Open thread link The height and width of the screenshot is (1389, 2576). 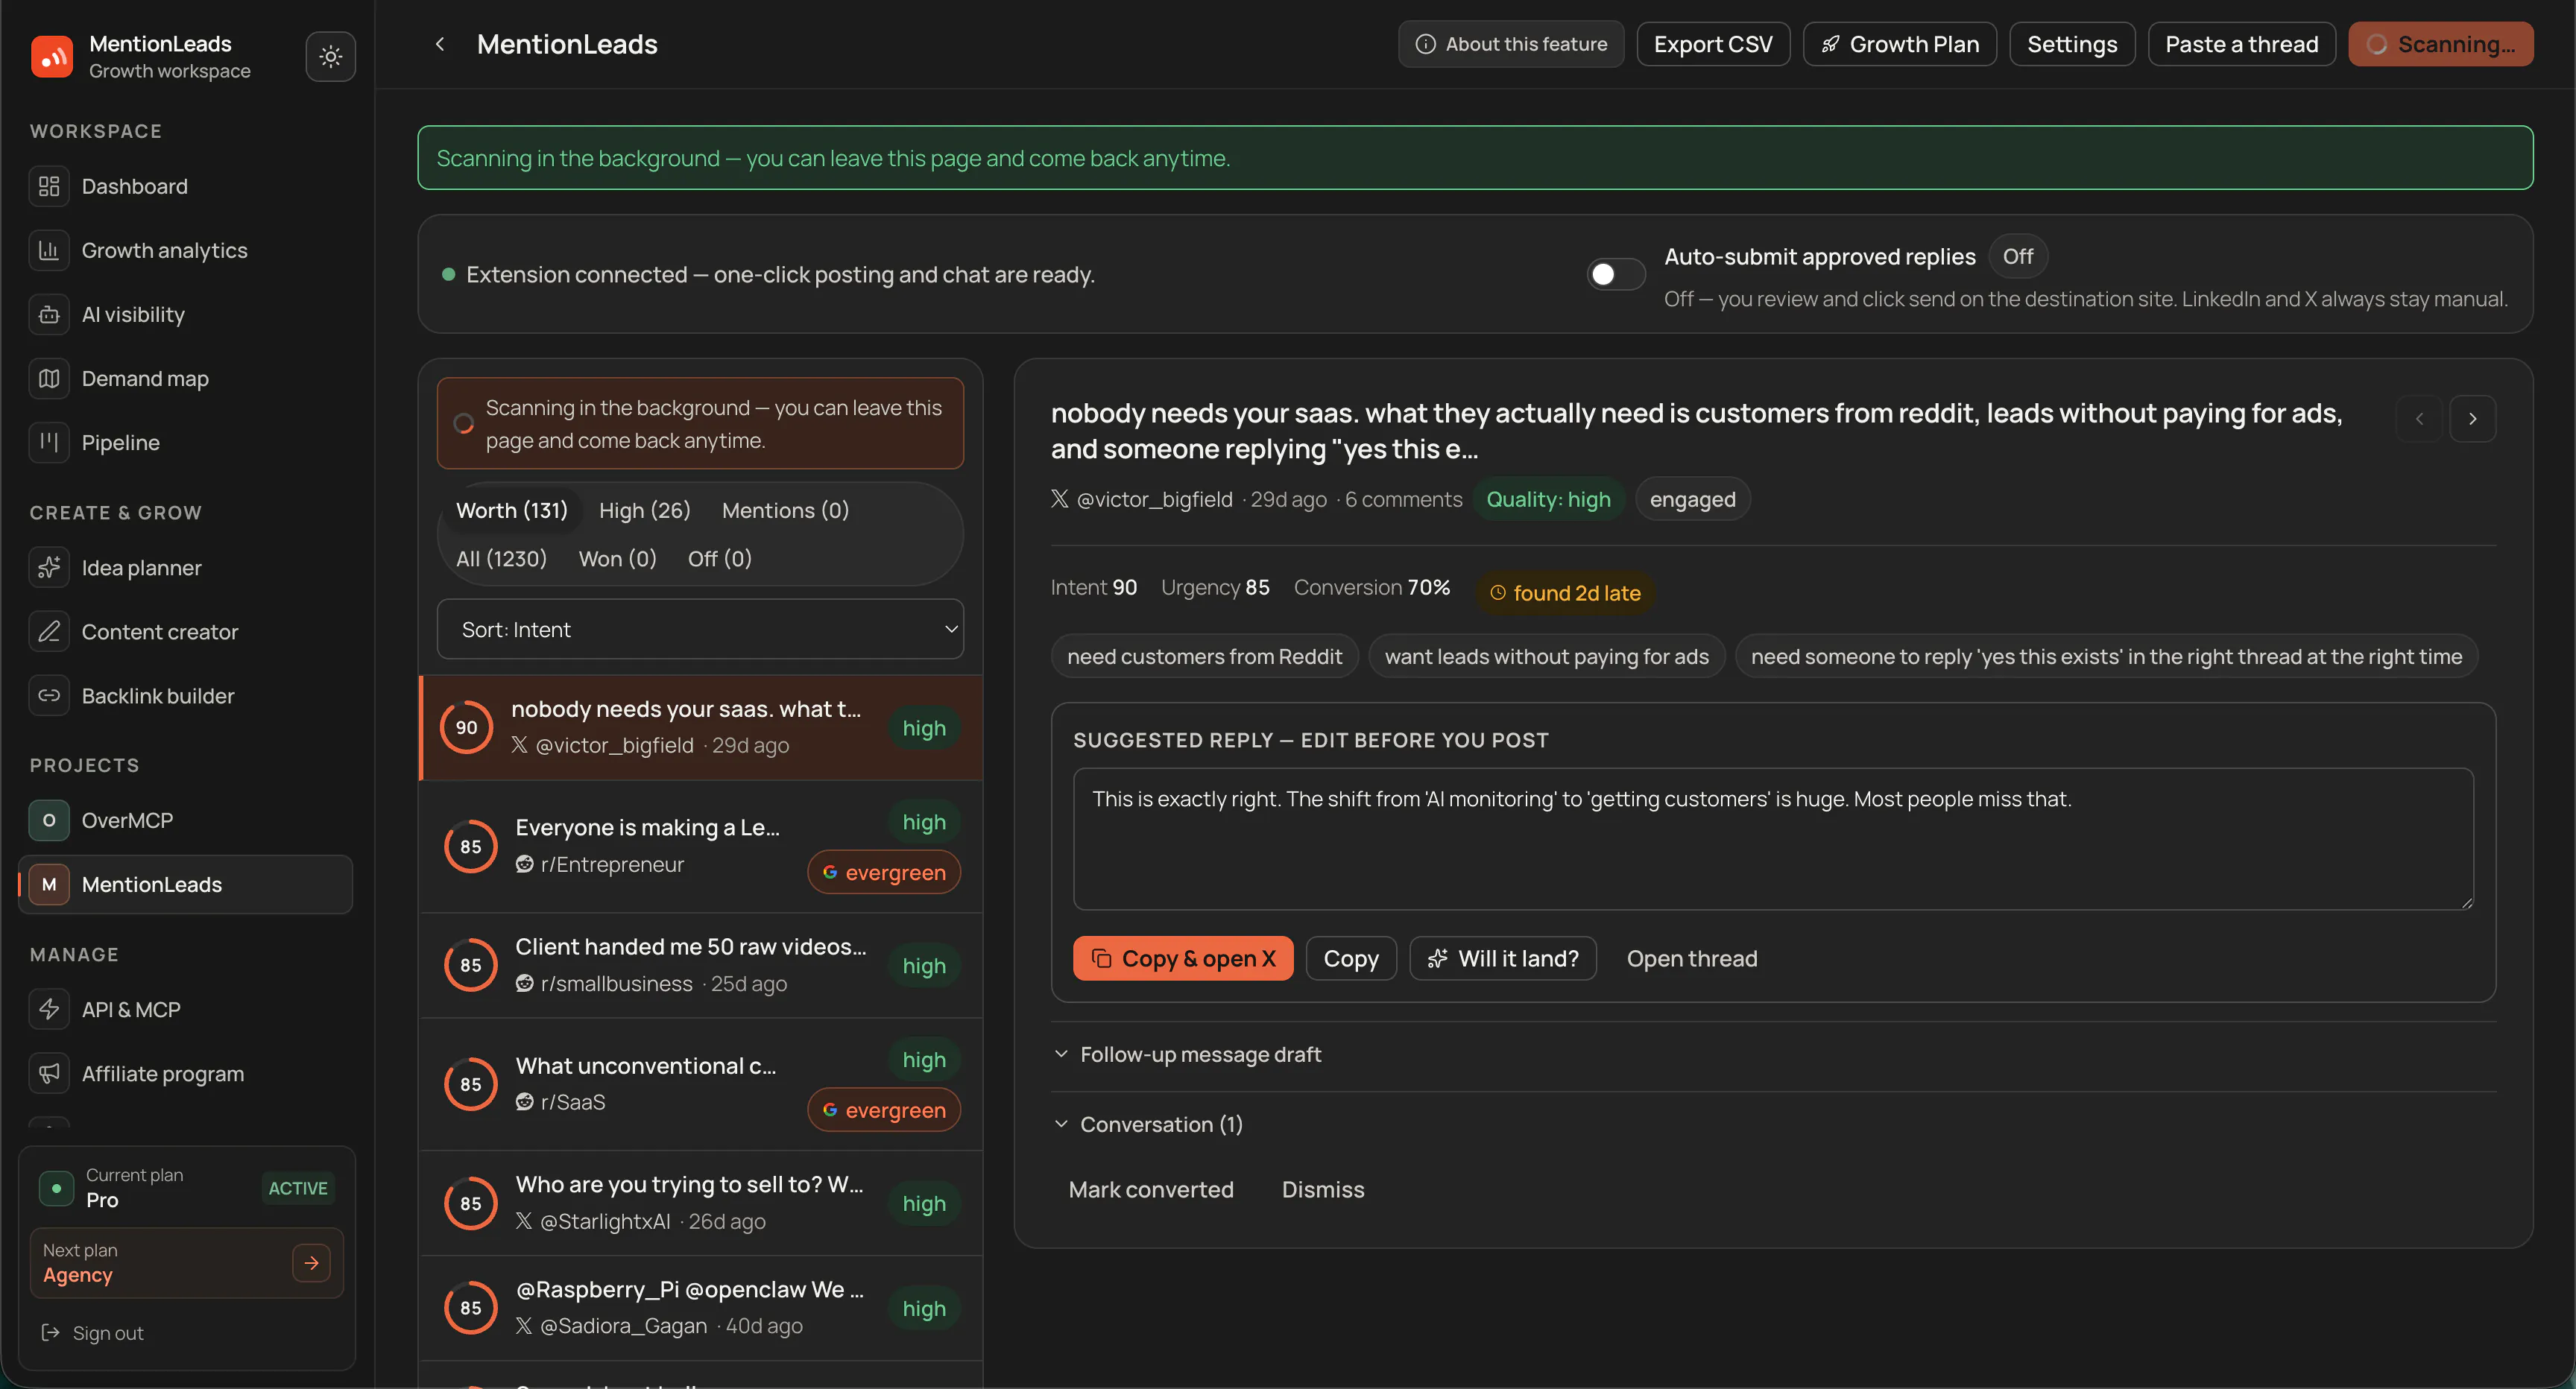tap(1691, 958)
